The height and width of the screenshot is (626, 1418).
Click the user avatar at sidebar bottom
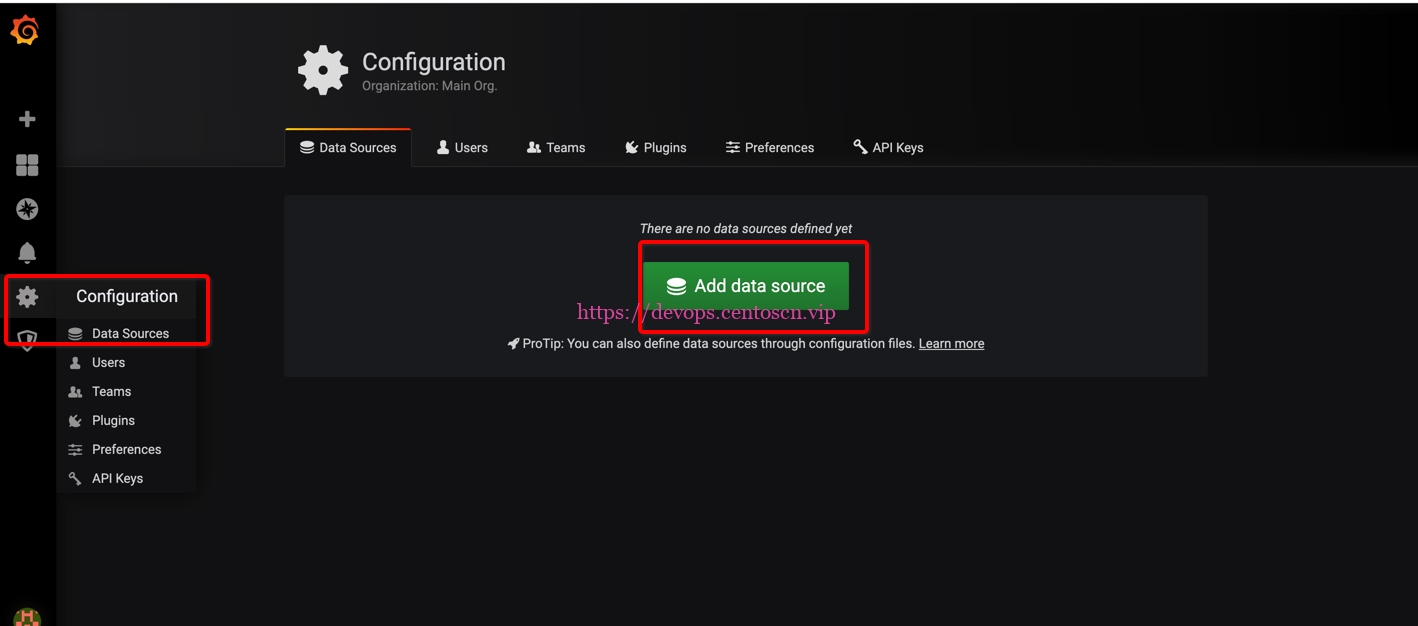(x=27, y=617)
